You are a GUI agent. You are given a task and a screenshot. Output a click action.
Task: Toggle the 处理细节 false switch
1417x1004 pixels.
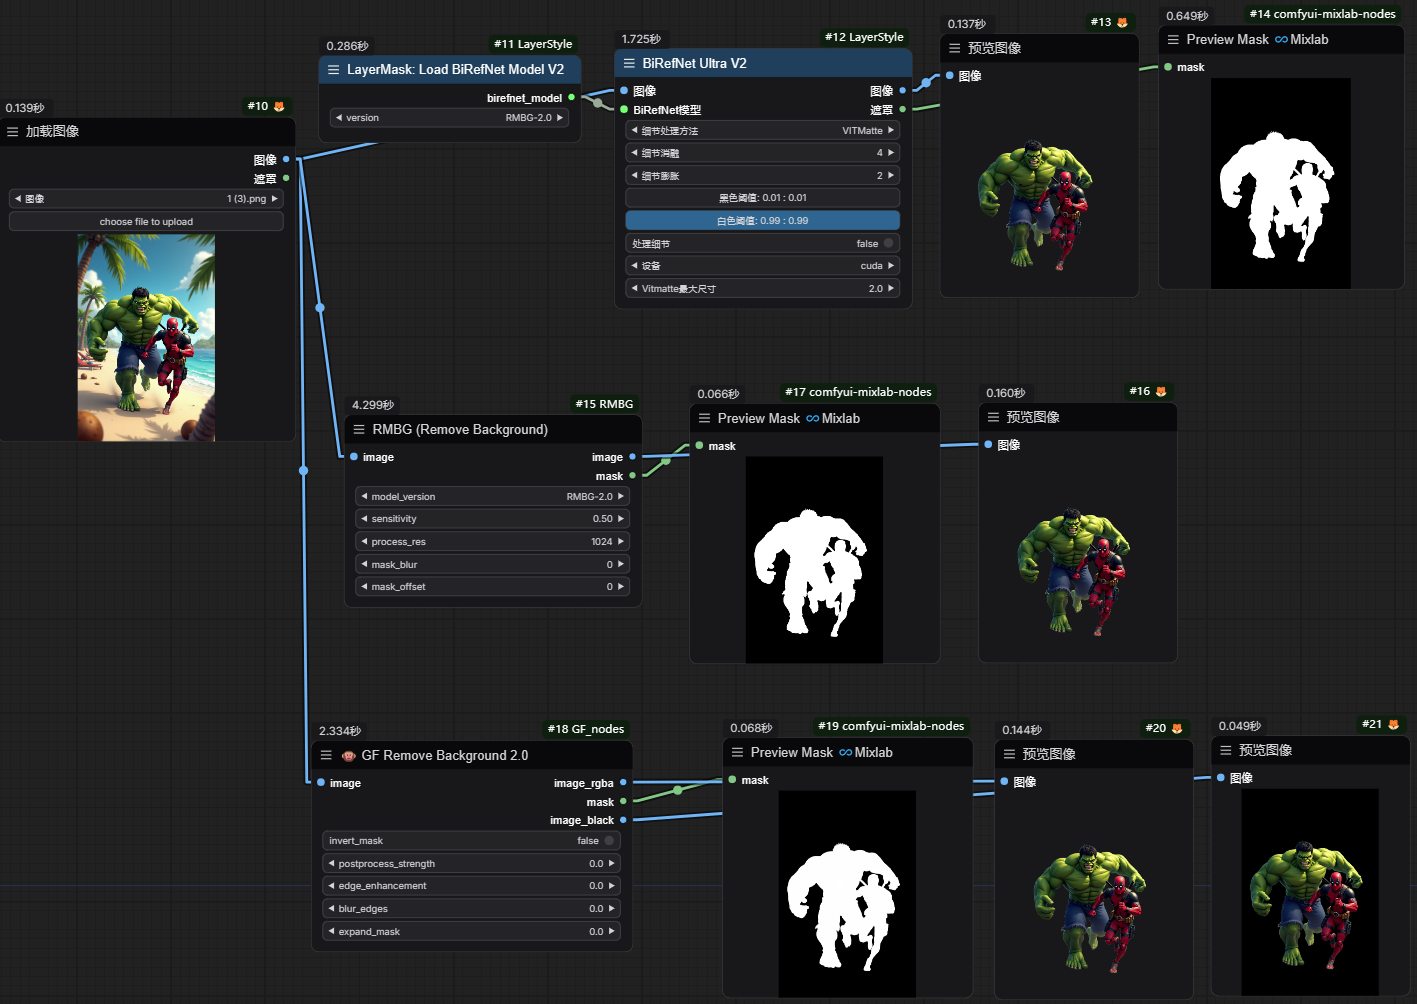click(888, 243)
